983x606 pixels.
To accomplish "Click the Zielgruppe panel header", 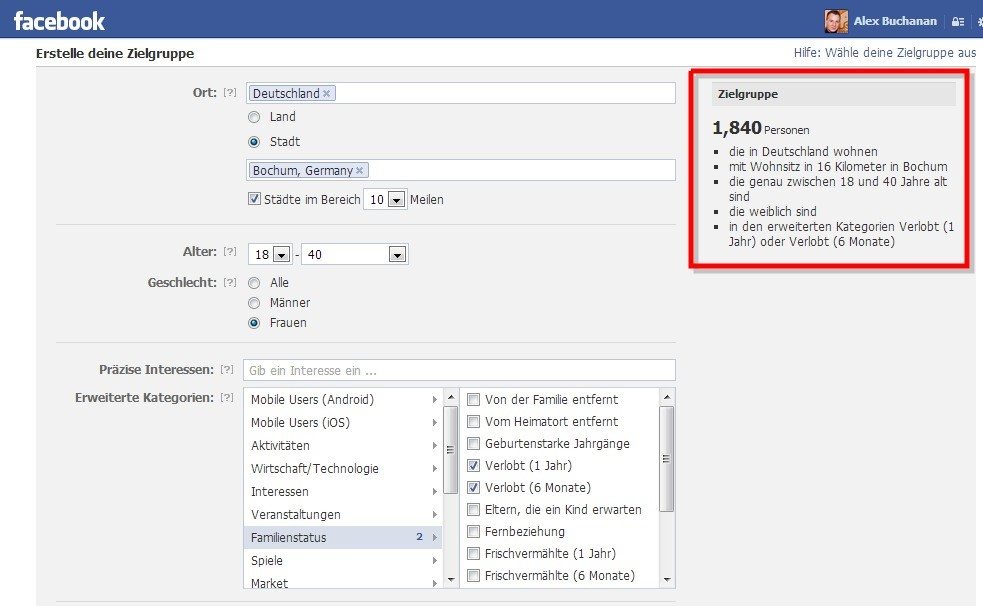I will [x=834, y=94].
